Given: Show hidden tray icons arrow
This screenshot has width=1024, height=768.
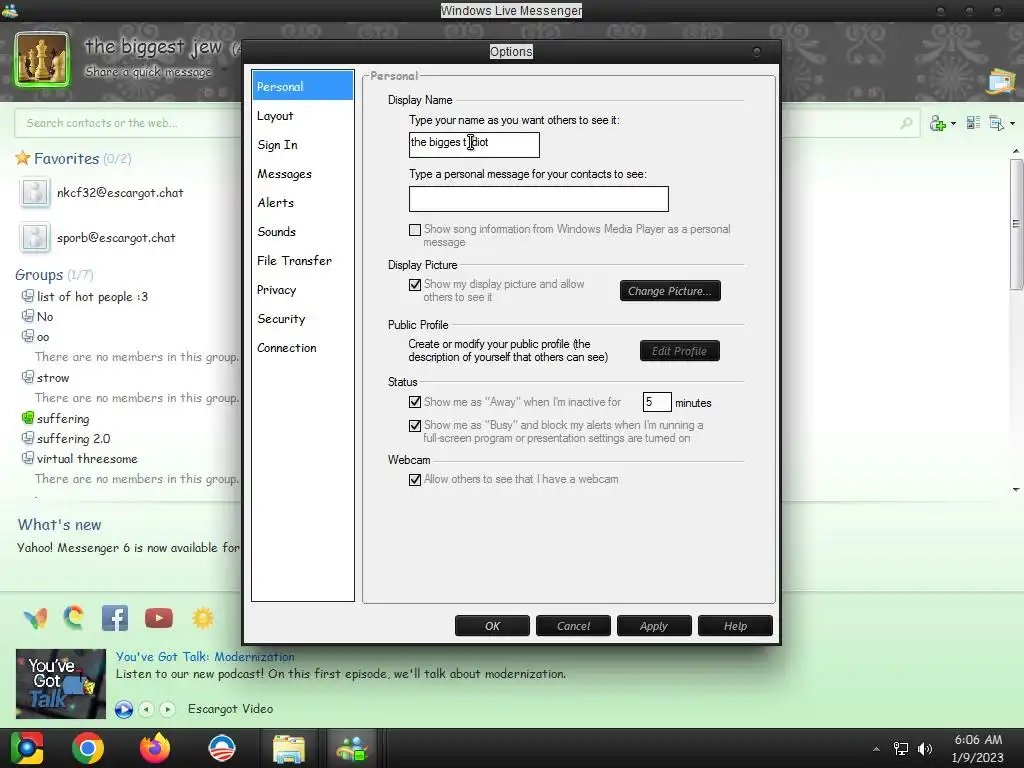Looking at the screenshot, I should 876,749.
